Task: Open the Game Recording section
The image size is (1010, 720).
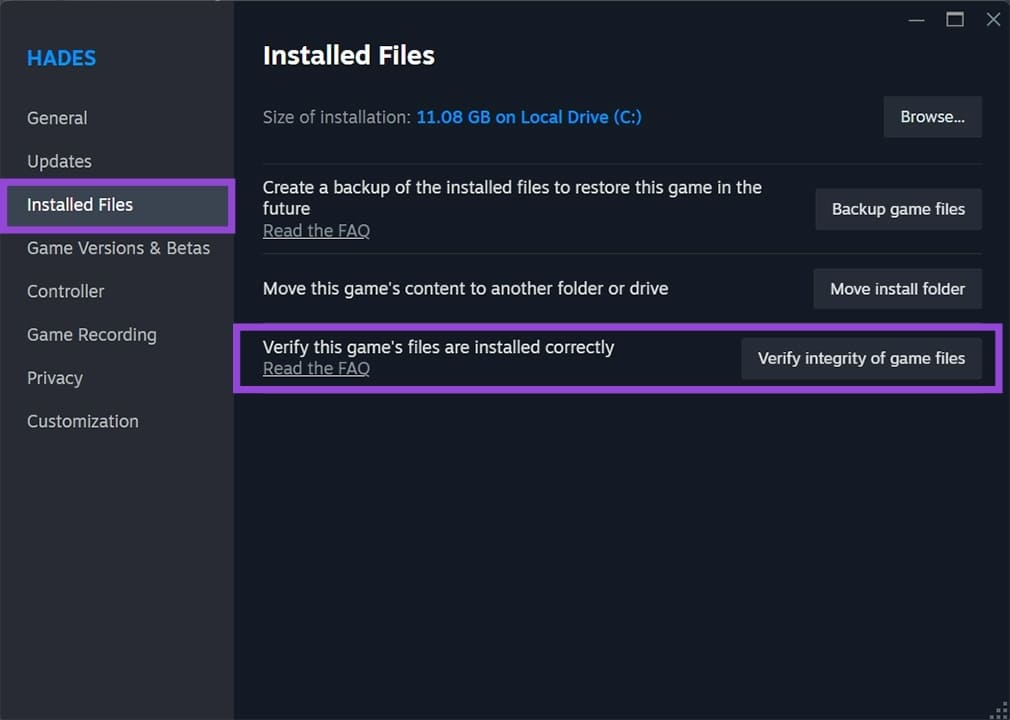Action: pos(91,334)
